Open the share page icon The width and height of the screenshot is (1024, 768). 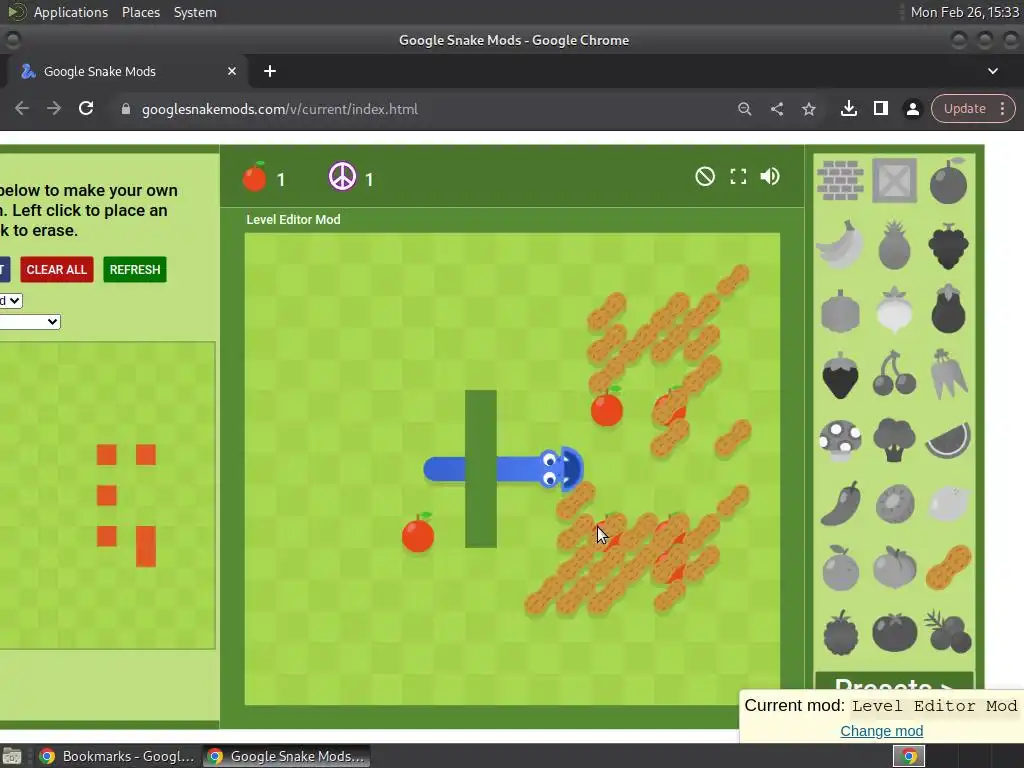(x=776, y=109)
